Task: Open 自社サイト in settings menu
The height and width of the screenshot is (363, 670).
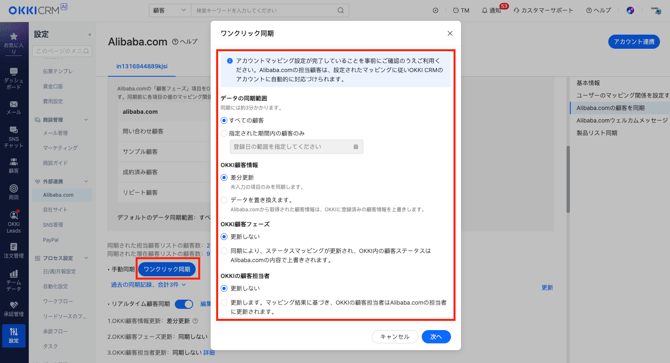Action: 55,210
